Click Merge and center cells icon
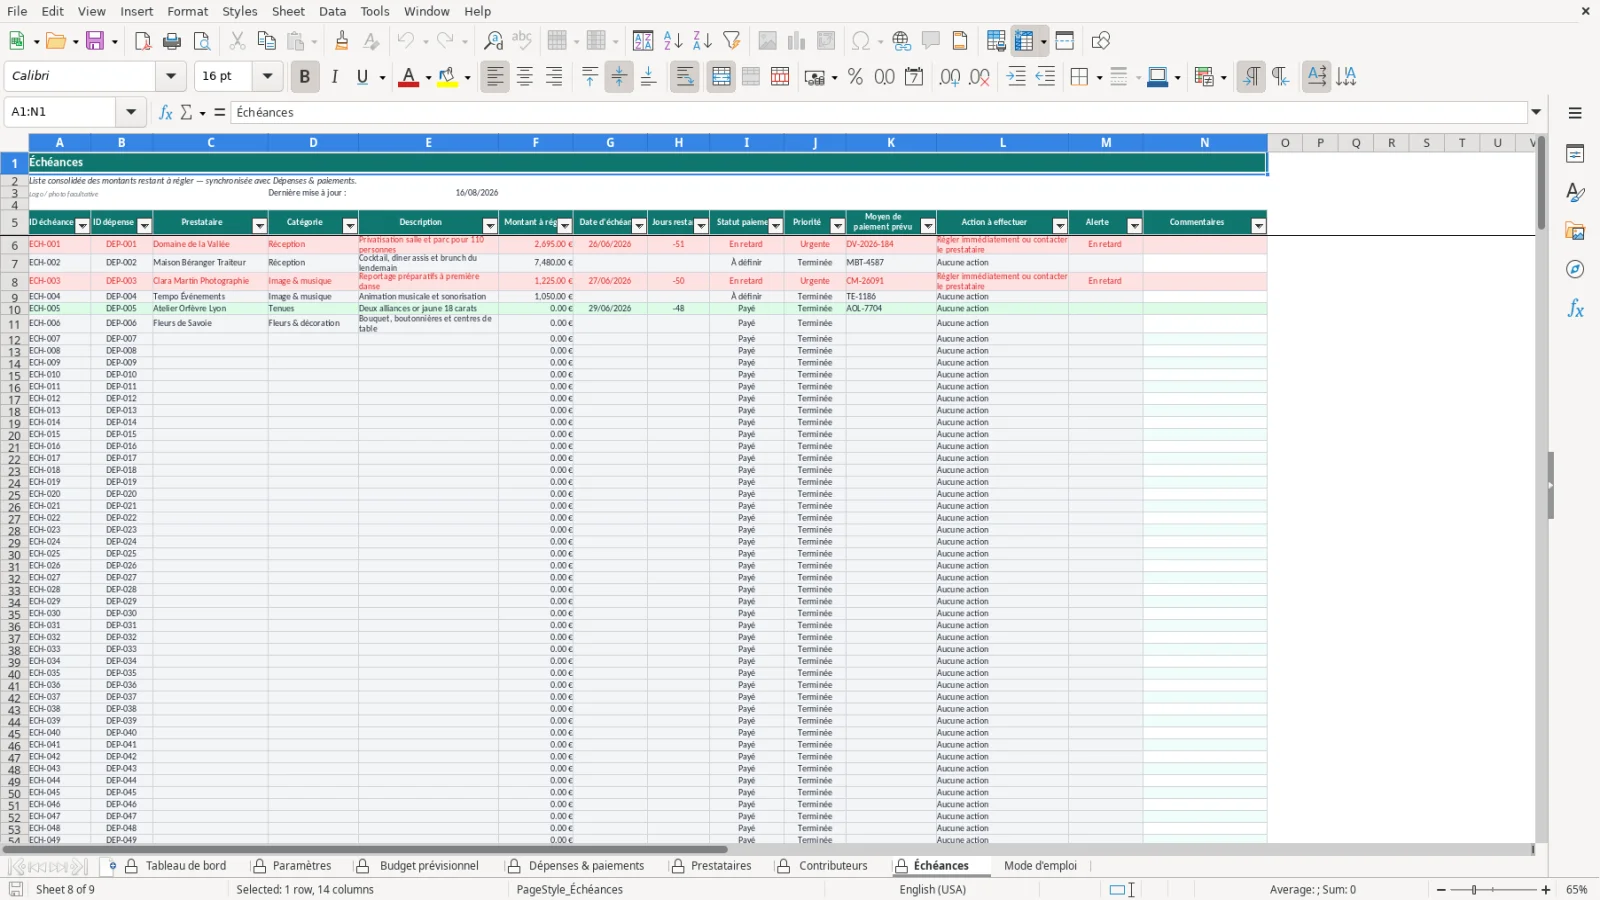Image resolution: width=1600 pixels, height=900 pixels. 721,77
